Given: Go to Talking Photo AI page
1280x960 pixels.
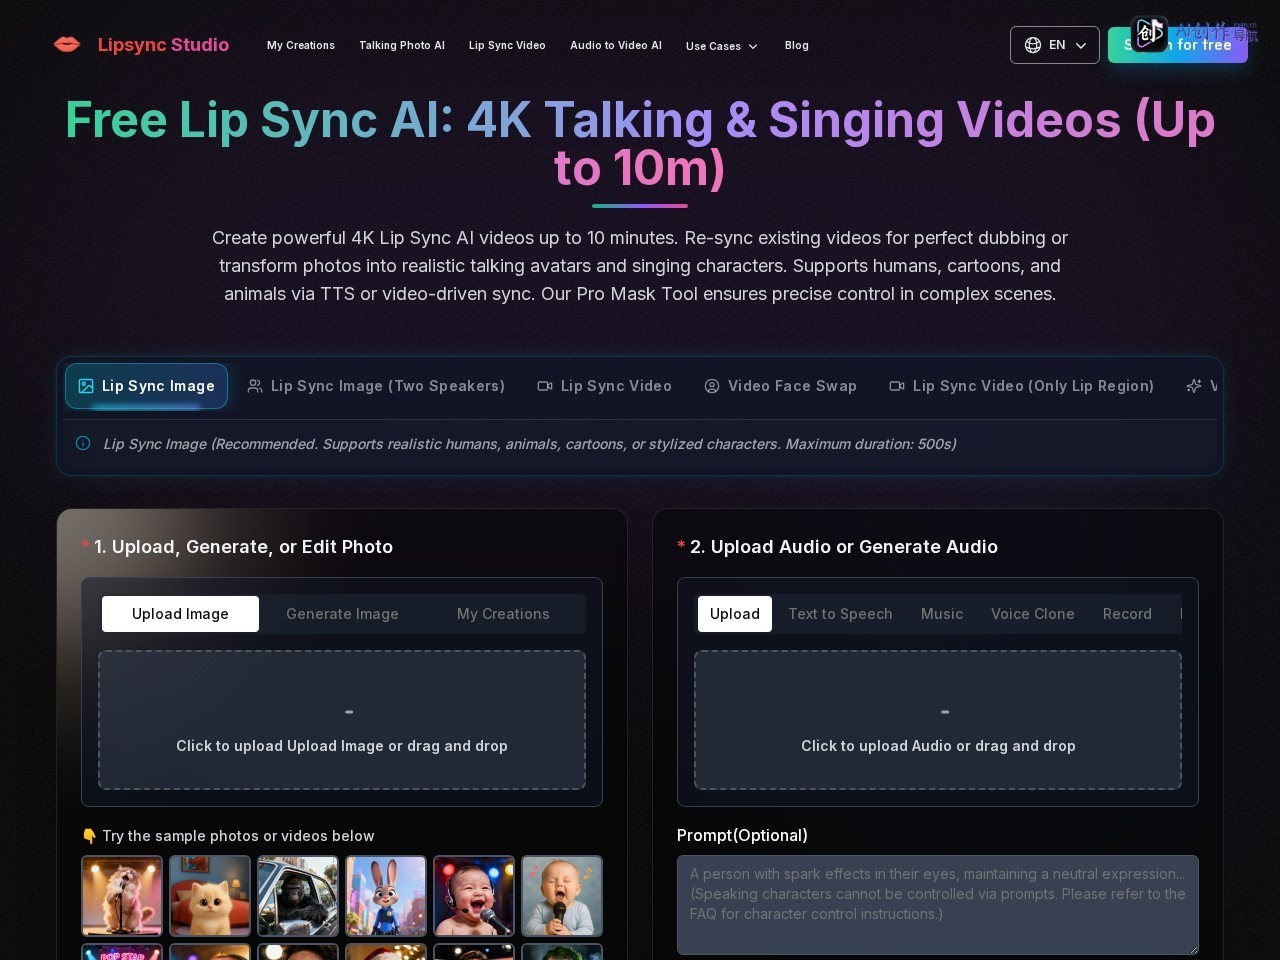Looking at the screenshot, I should pyautogui.click(x=402, y=45).
